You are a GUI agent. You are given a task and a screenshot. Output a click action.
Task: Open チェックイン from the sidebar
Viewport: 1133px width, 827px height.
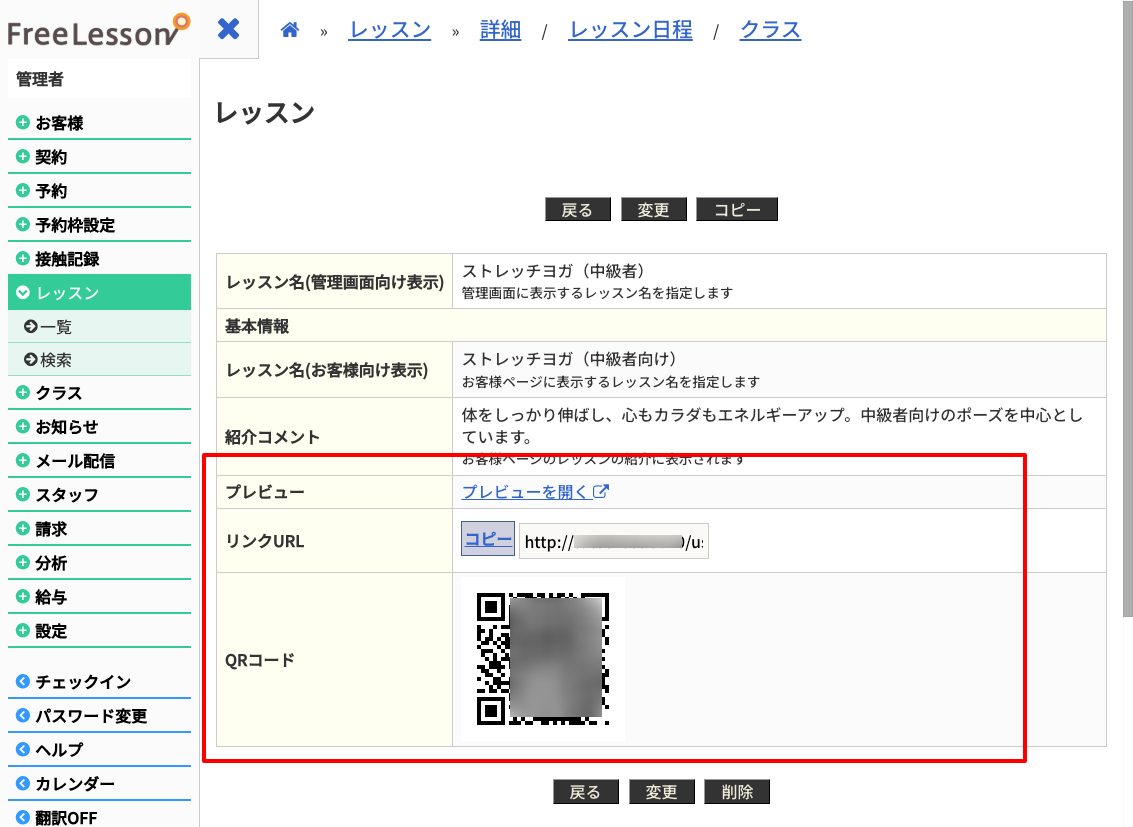(83, 682)
